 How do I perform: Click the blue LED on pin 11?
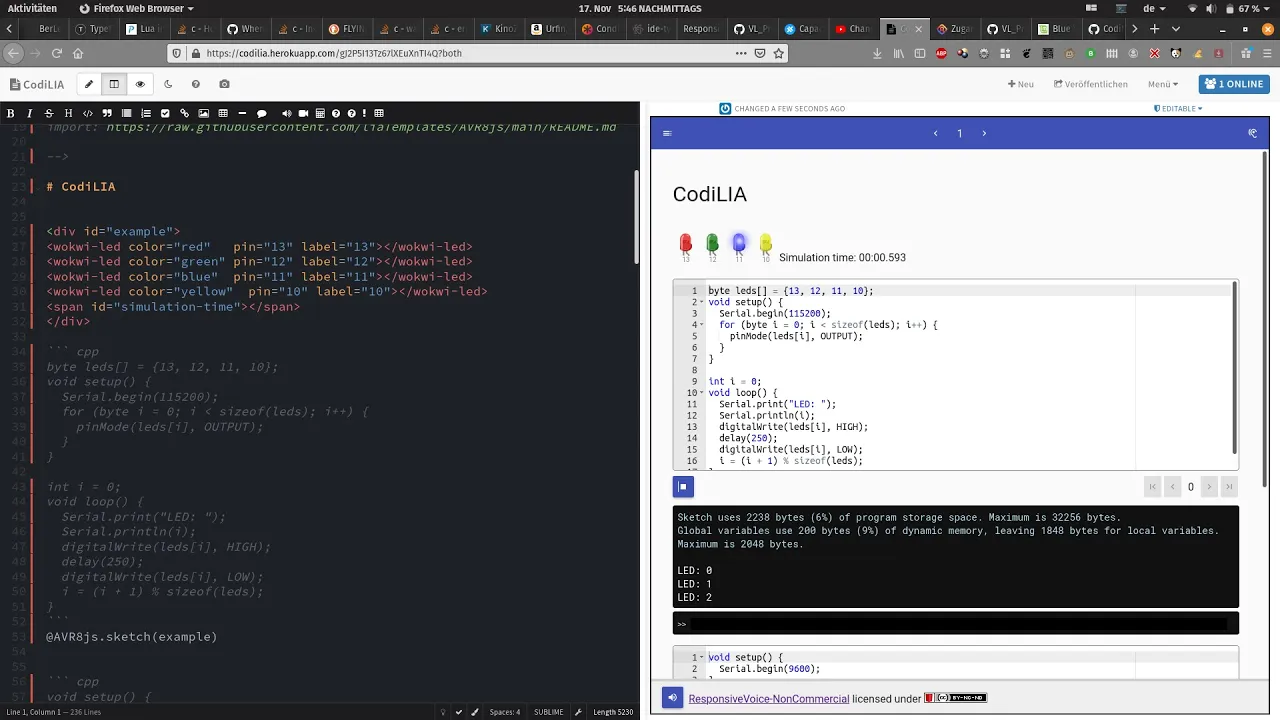[739, 247]
